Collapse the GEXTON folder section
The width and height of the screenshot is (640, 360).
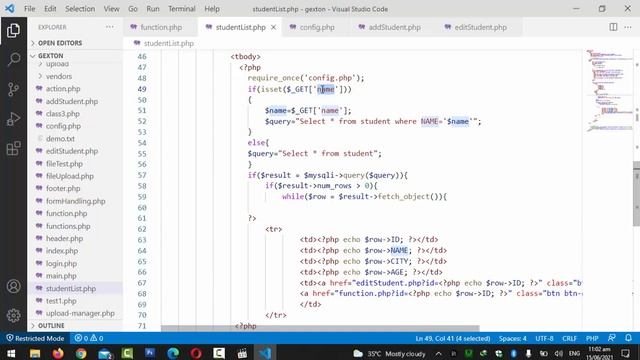pos(51,56)
